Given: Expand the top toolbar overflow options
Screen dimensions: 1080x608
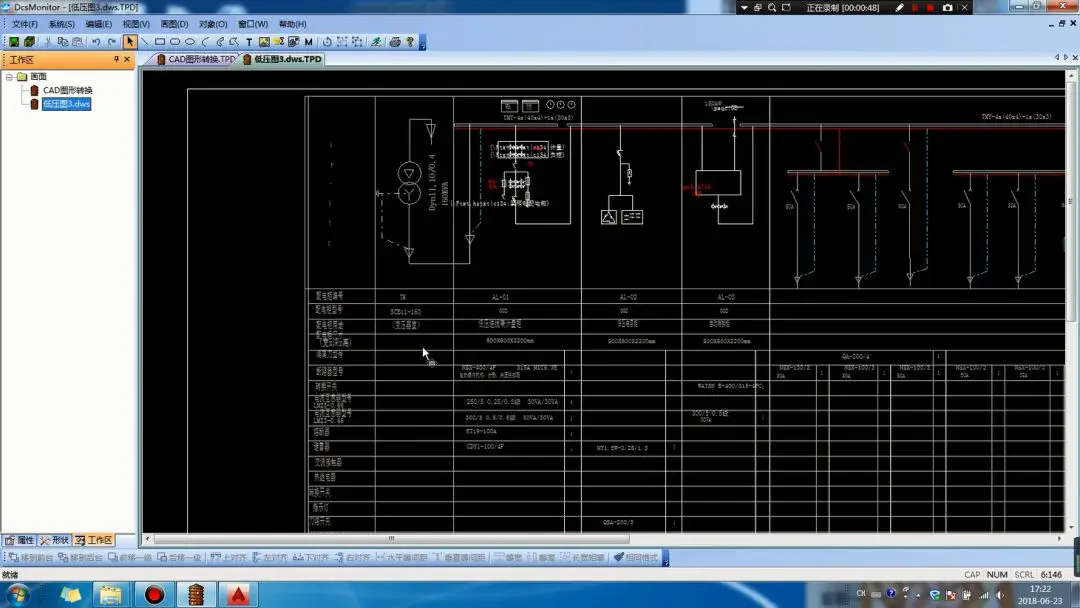Looking at the screenshot, I should tap(422, 44).
